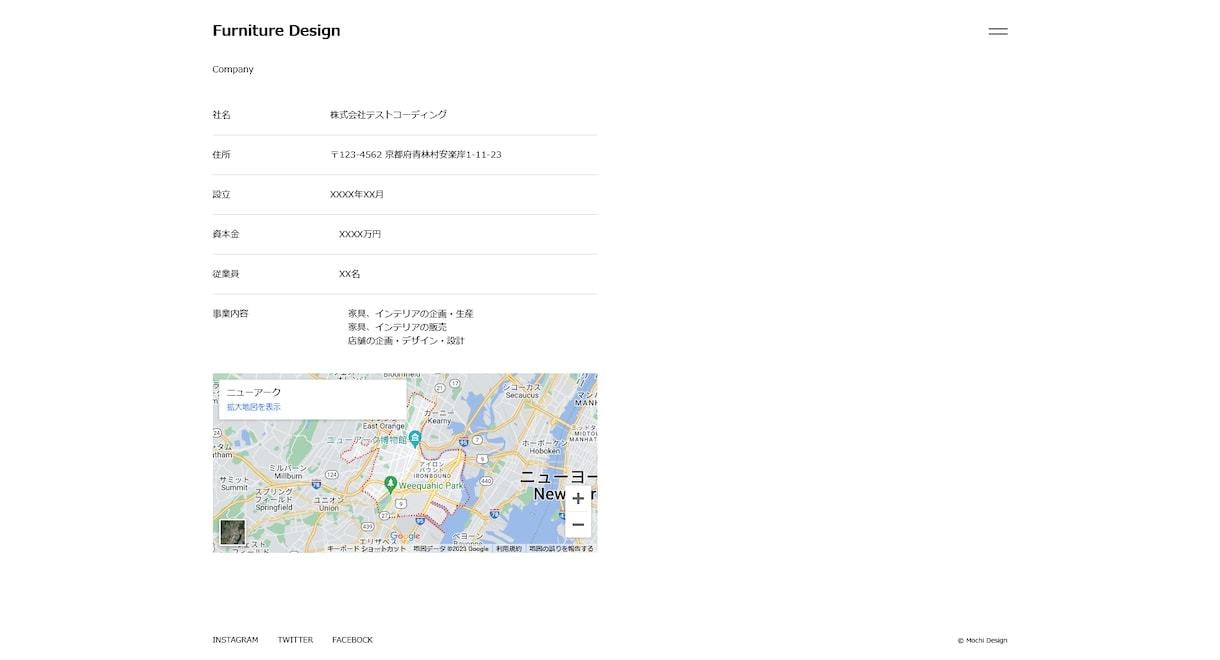Open the キーボード ショートカット map link
The height and width of the screenshot is (660, 1220).
coord(367,549)
